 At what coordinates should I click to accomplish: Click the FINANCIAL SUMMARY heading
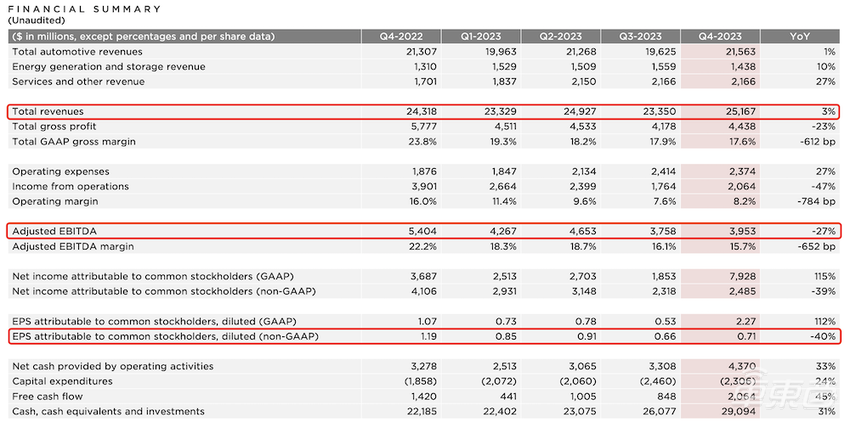click(x=84, y=9)
